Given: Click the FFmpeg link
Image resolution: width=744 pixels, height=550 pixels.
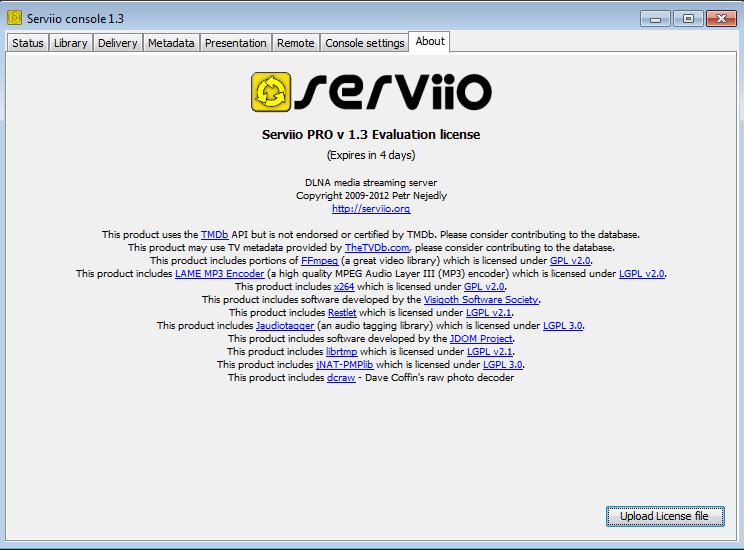Looking at the screenshot, I should (319, 261).
